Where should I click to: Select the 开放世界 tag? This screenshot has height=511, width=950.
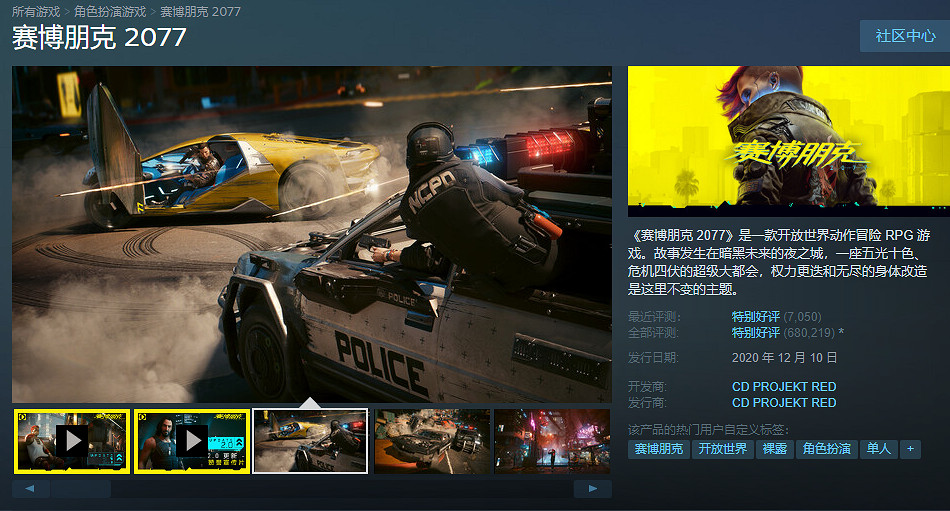(x=723, y=449)
